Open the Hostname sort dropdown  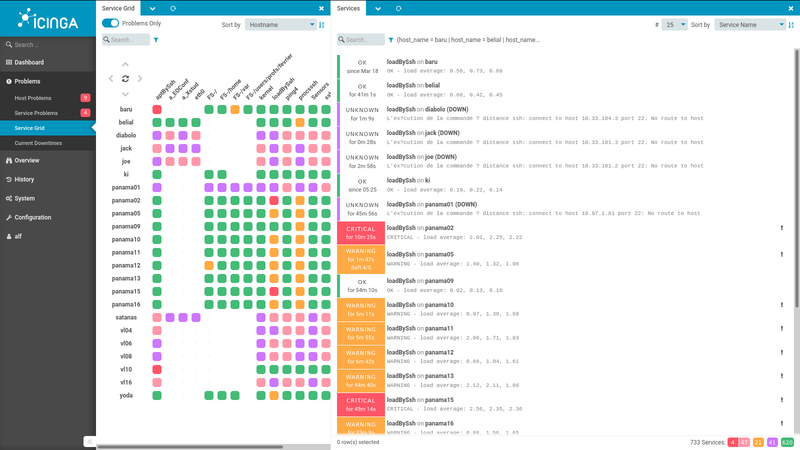(x=280, y=24)
